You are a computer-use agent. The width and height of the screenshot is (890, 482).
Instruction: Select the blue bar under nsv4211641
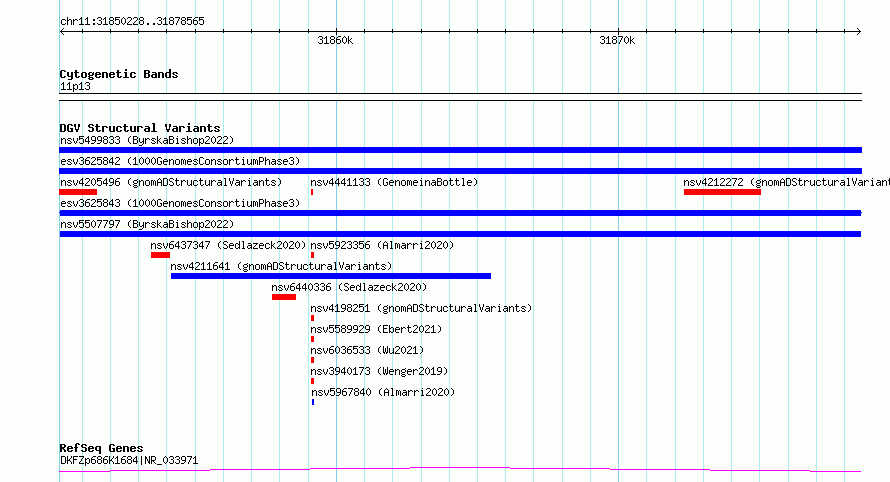pos(331,276)
